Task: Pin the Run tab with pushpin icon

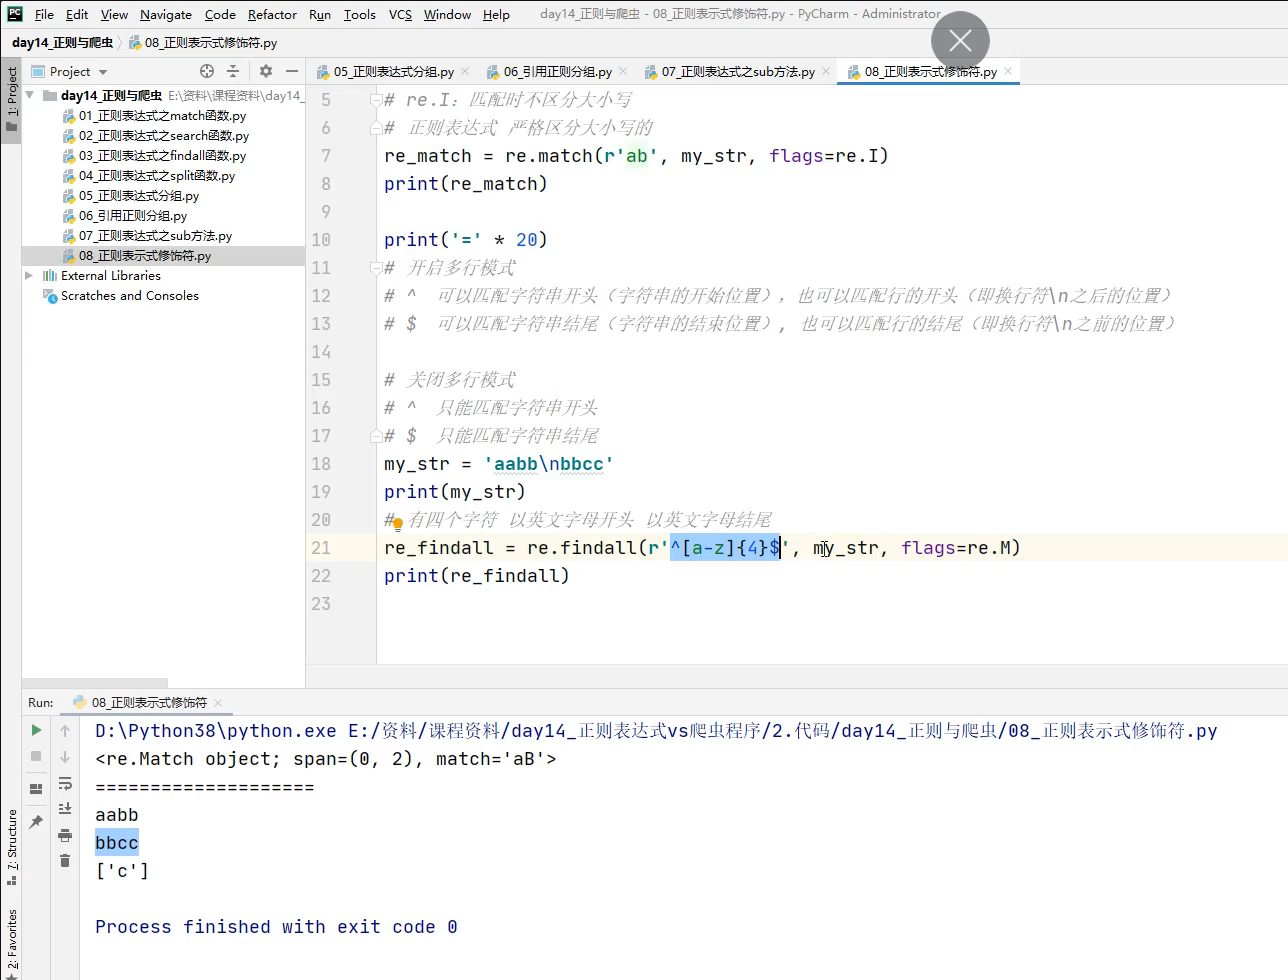Action: point(36,821)
